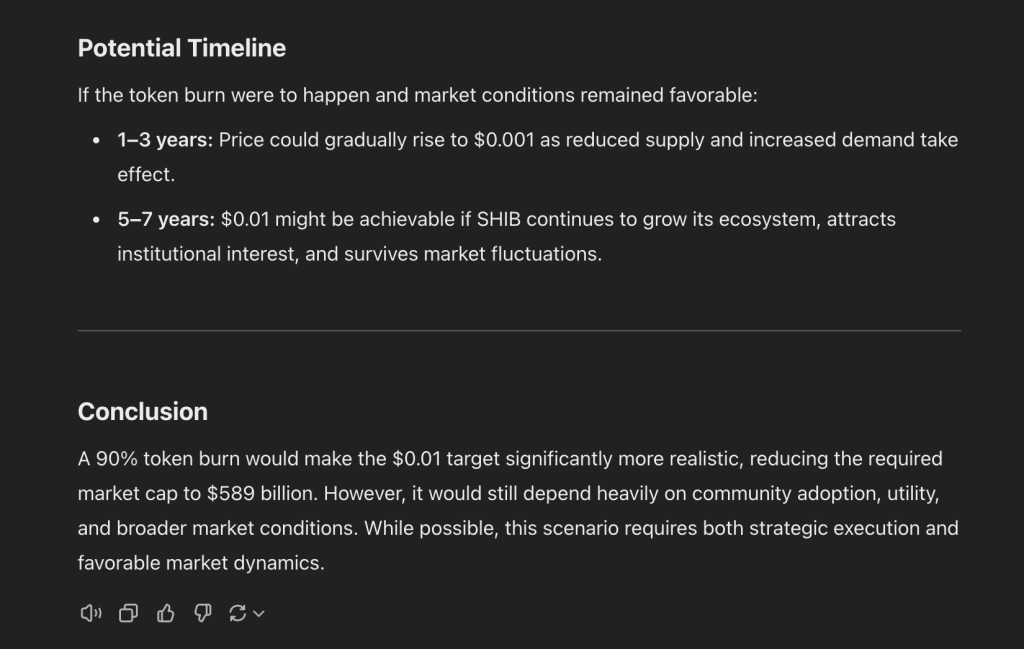Regenerate the response using the refresh icon

pos(238,613)
